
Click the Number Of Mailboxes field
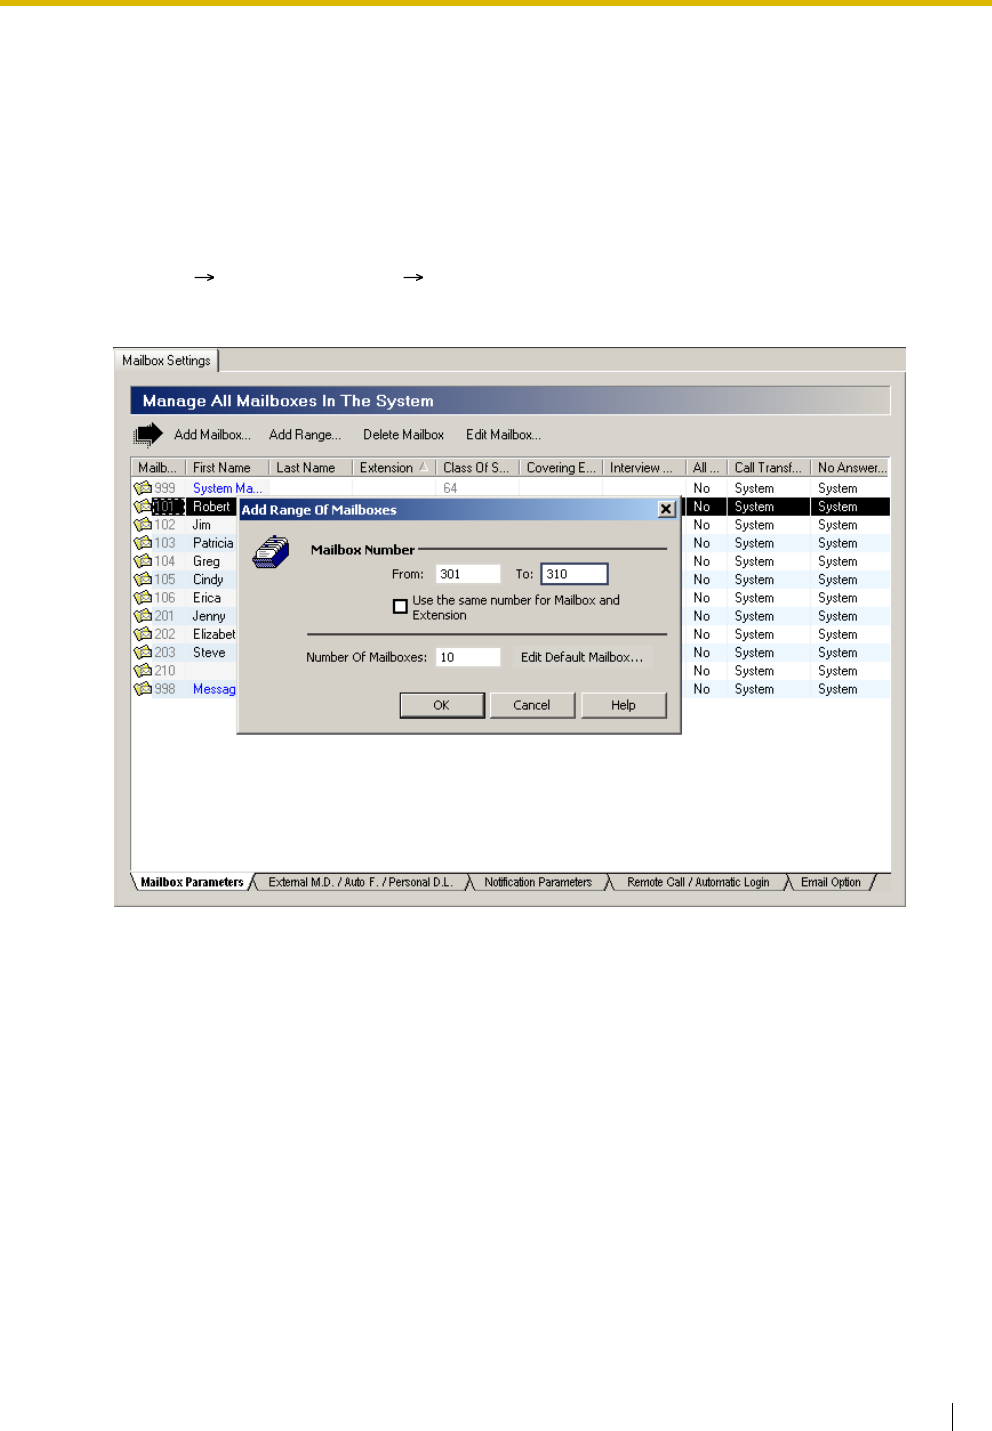(x=468, y=657)
